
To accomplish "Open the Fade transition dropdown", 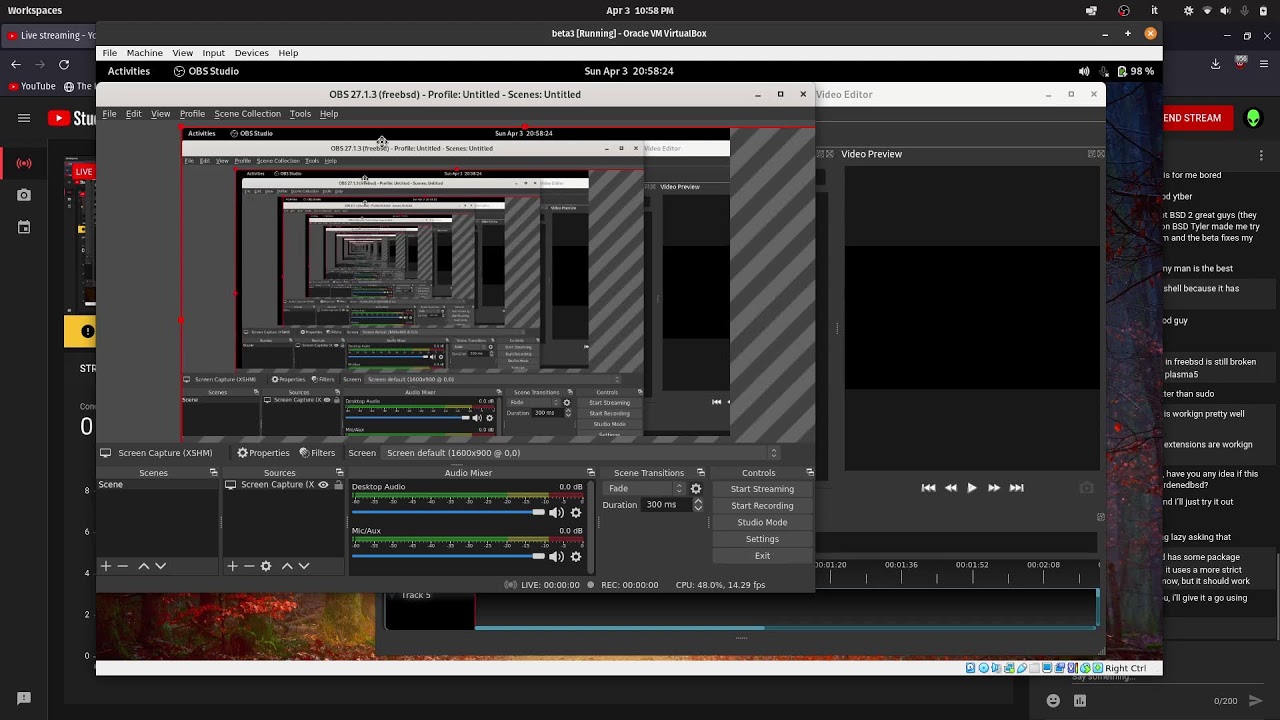I will (x=645, y=489).
